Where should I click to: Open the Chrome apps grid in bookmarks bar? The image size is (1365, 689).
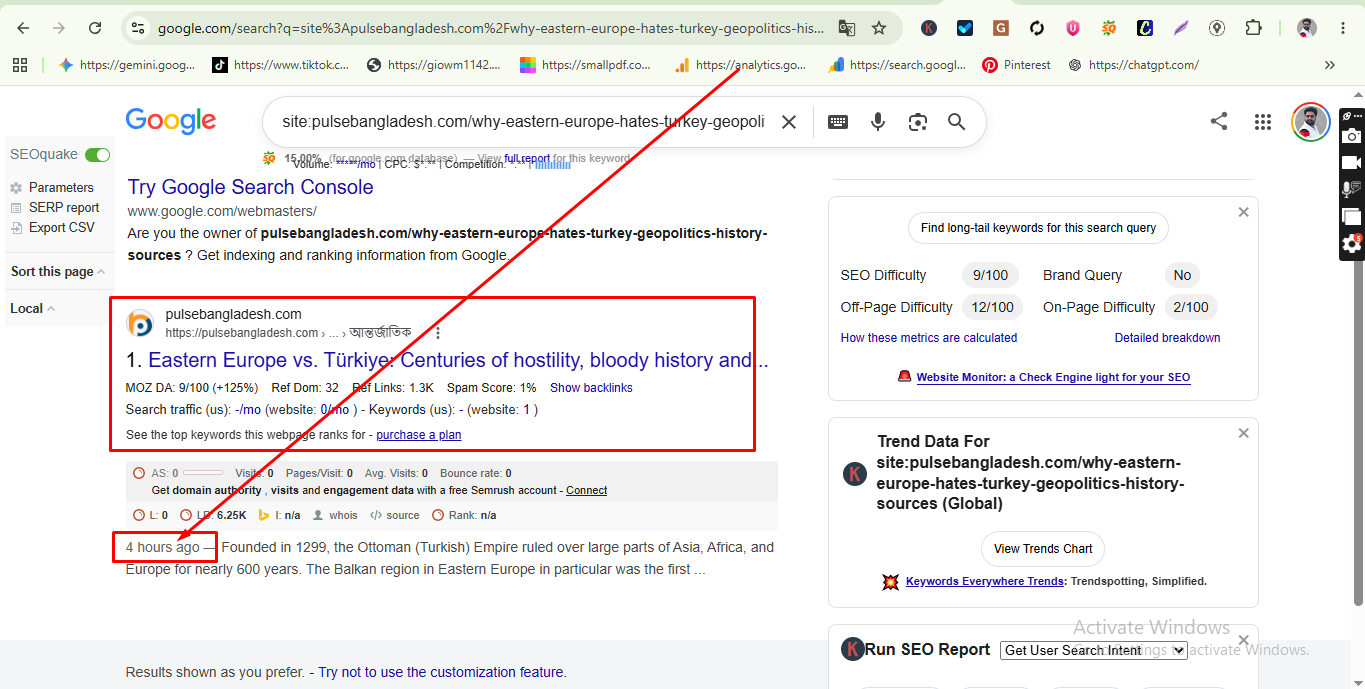(20, 65)
